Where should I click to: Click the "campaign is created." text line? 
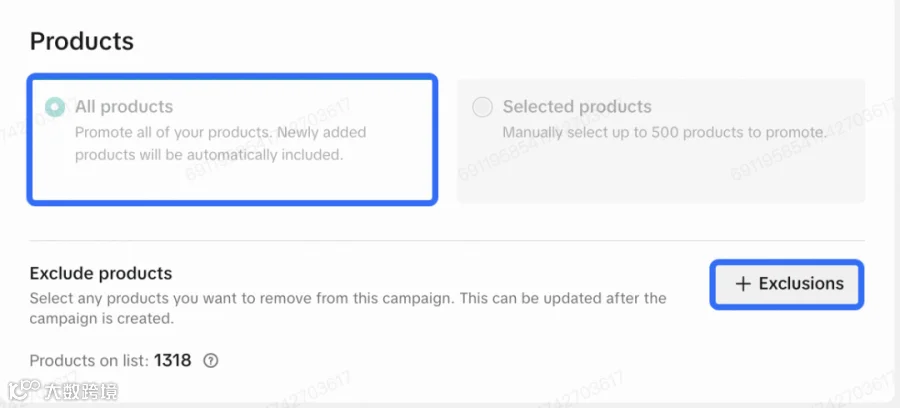click(x=102, y=319)
